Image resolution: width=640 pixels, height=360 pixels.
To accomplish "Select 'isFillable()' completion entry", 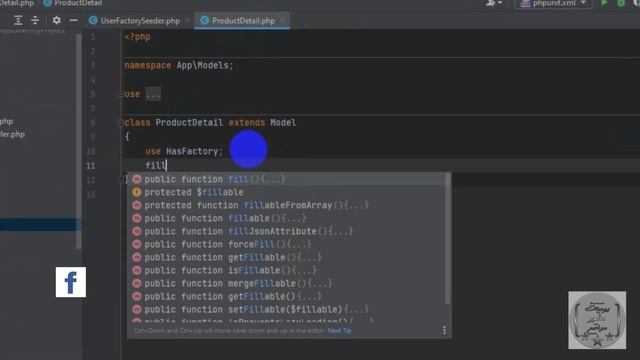I will [x=287, y=271].
